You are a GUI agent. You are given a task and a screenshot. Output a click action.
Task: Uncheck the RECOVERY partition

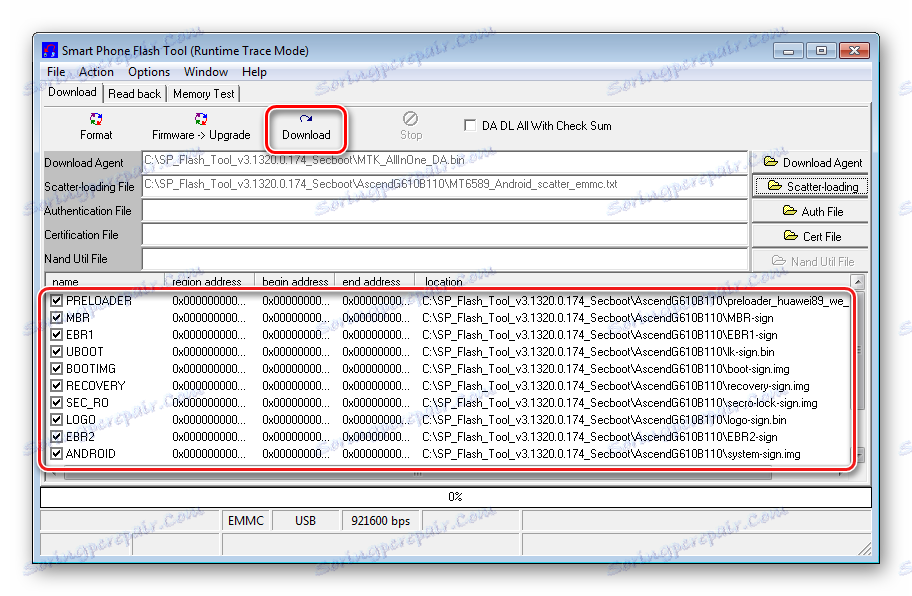(56, 386)
